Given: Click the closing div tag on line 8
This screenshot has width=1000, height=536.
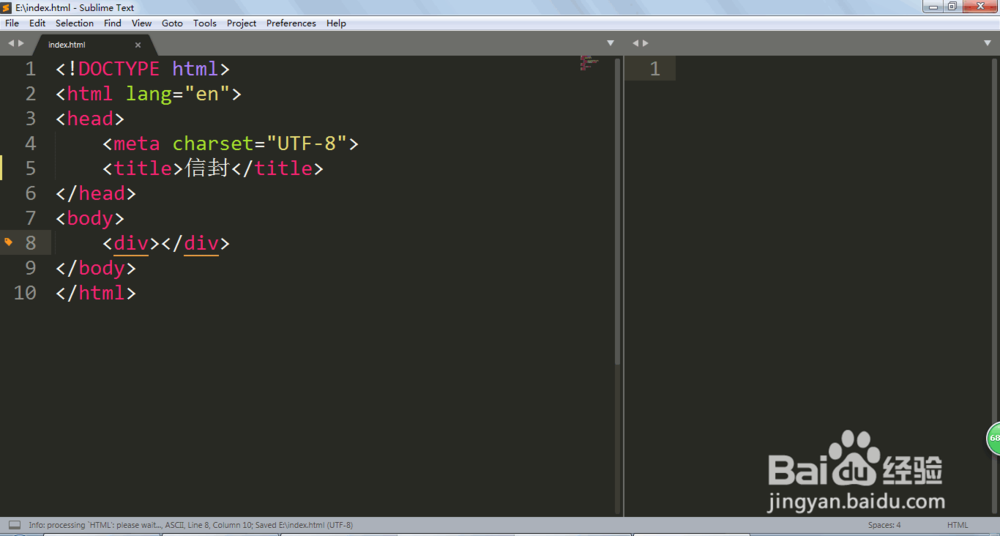Looking at the screenshot, I should 195,243.
